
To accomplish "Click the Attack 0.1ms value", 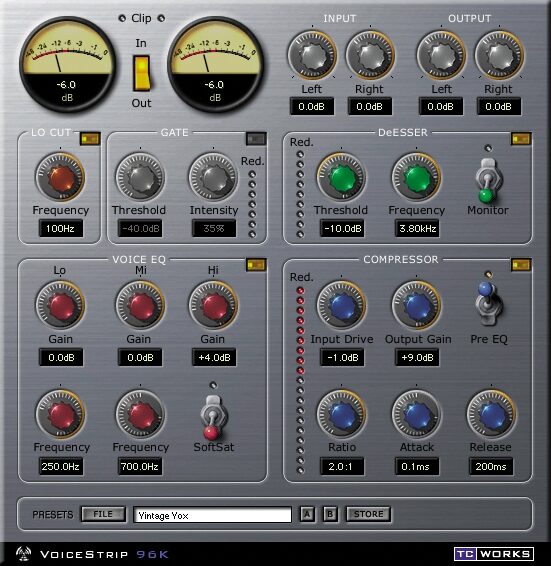I will click(x=417, y=466).
